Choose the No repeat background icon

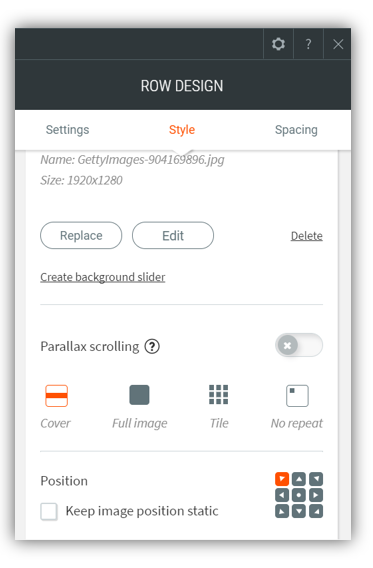pyautogui.click(x=299, y=398)
